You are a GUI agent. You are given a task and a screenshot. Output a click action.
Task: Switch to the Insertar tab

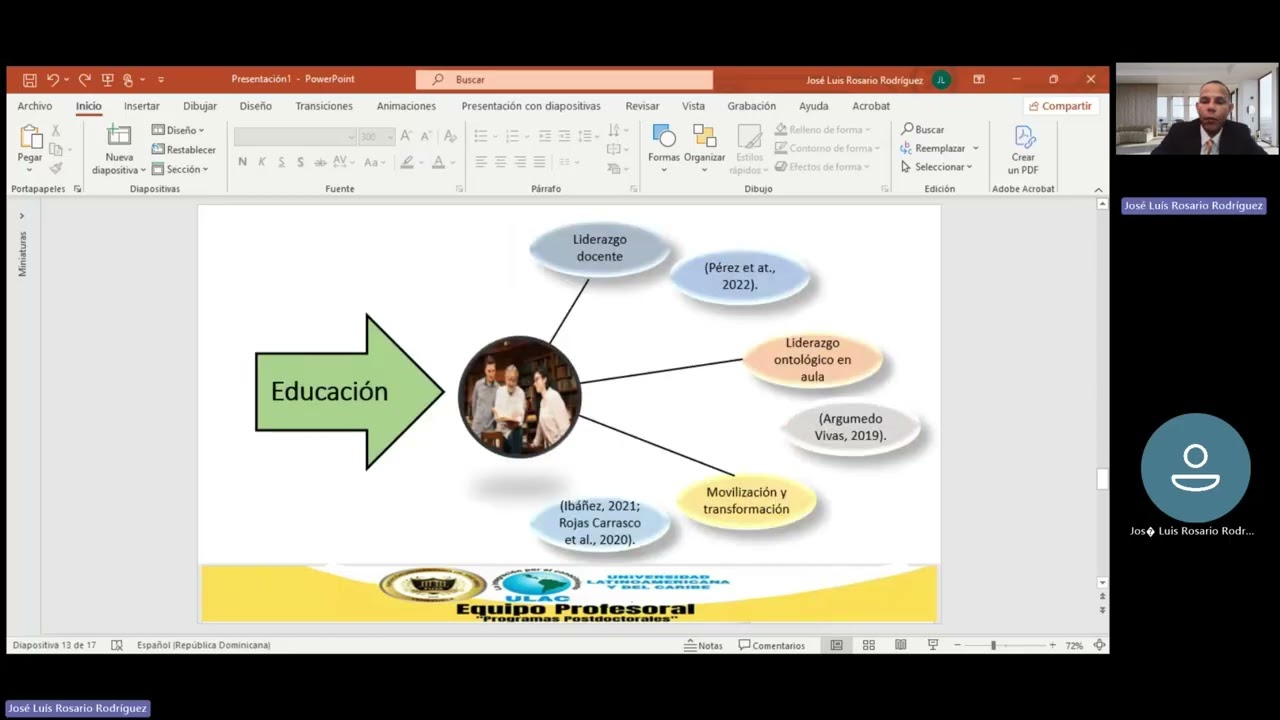142,106
